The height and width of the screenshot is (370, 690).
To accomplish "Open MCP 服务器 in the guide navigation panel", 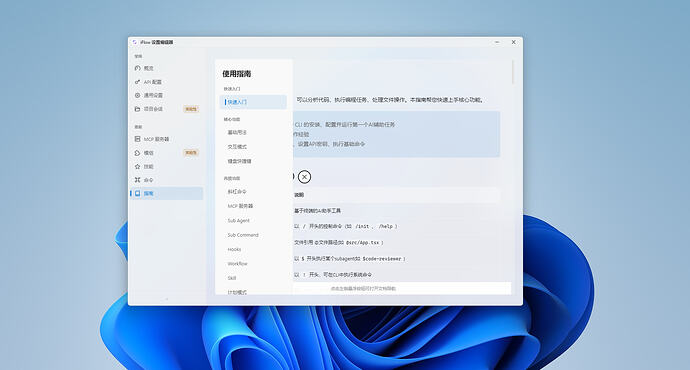I will tap(240, 206).
